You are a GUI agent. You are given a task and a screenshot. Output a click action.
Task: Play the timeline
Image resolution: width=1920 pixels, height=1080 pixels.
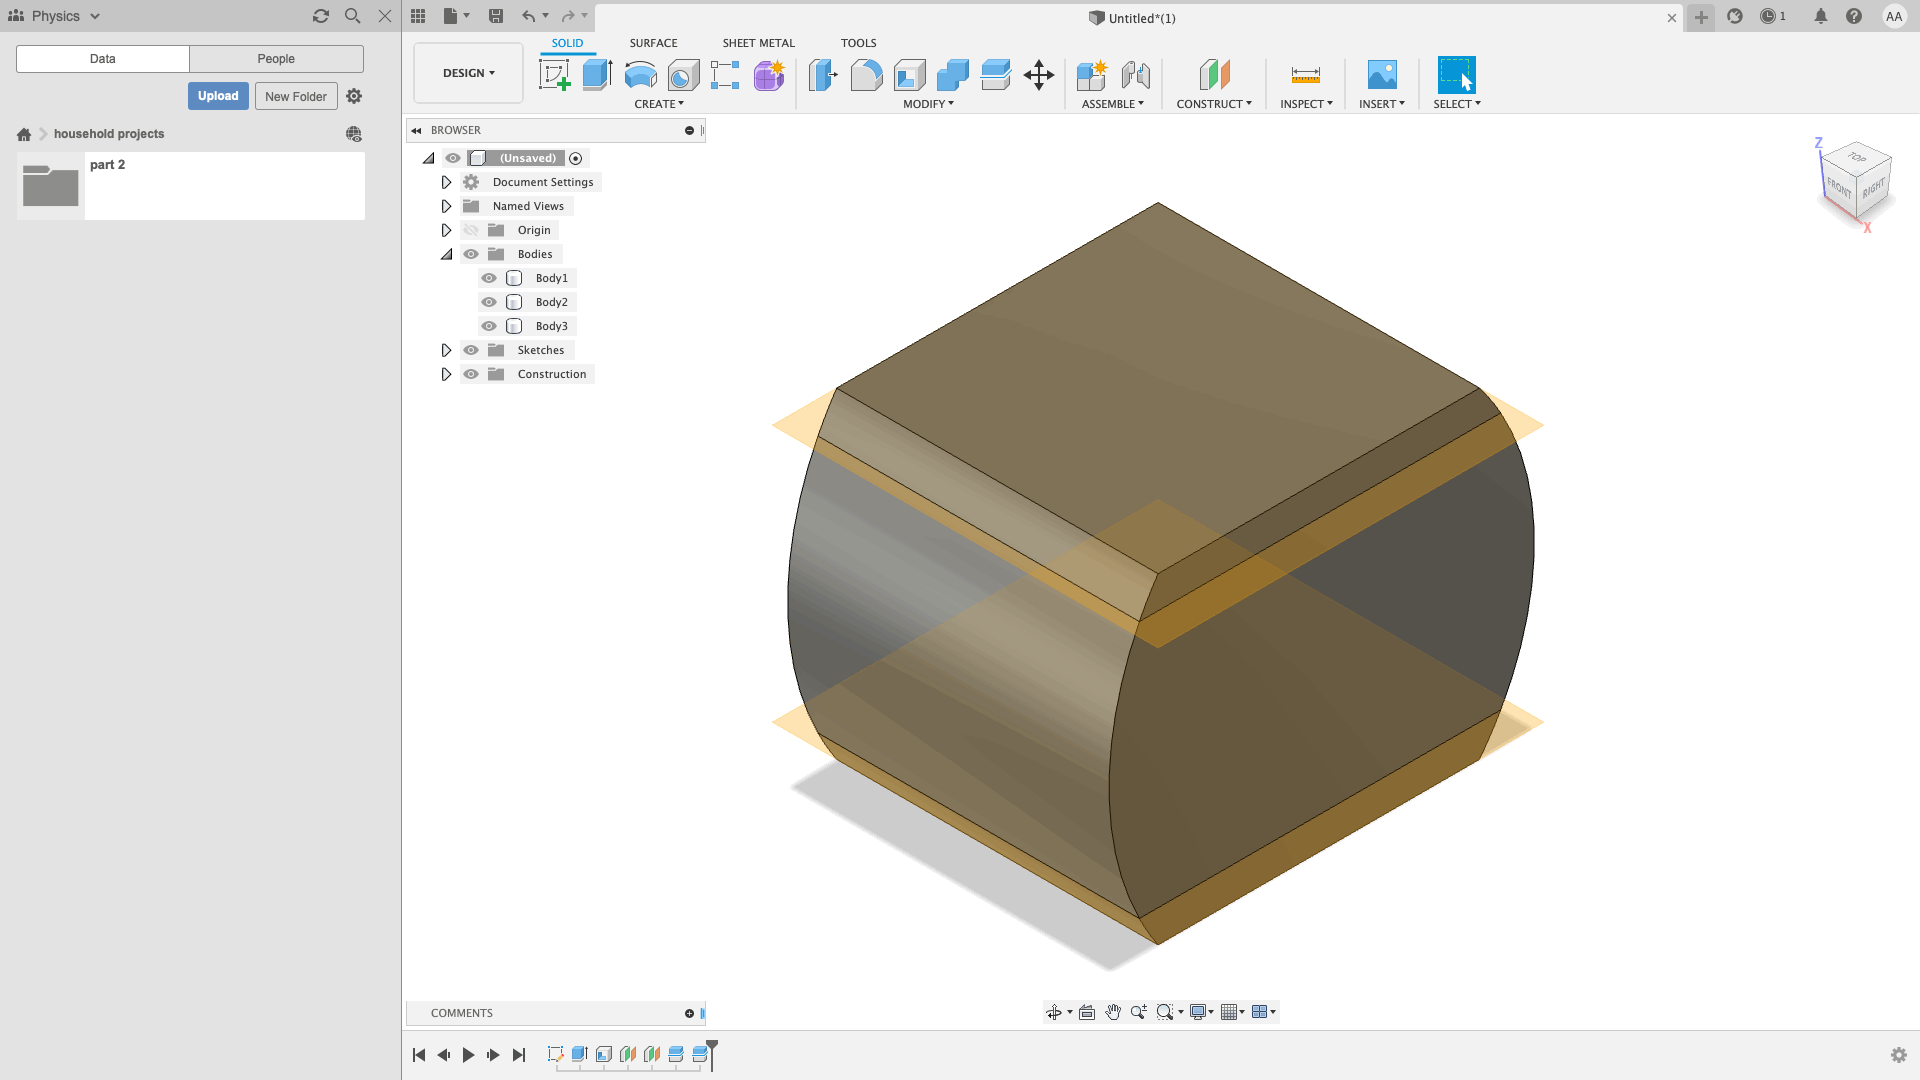coord(468,1054)
